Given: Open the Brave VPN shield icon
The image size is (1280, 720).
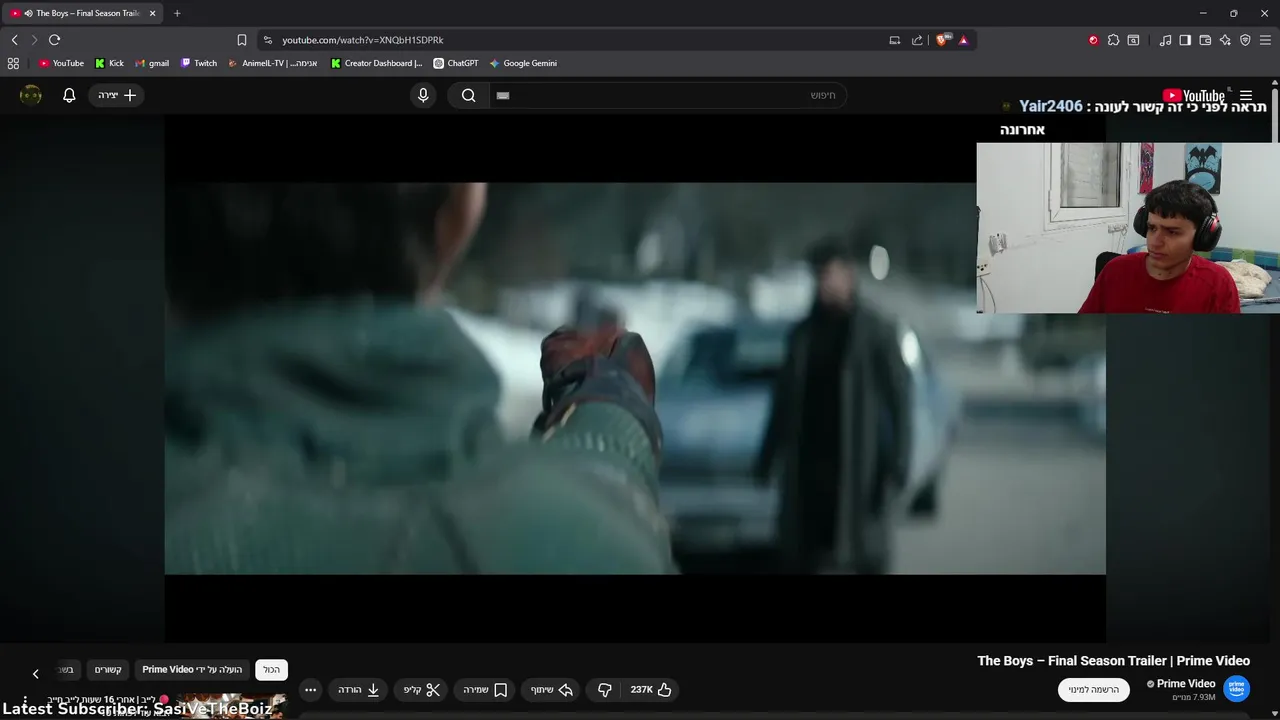Looking at the screenshot, I should [1245, 40].
